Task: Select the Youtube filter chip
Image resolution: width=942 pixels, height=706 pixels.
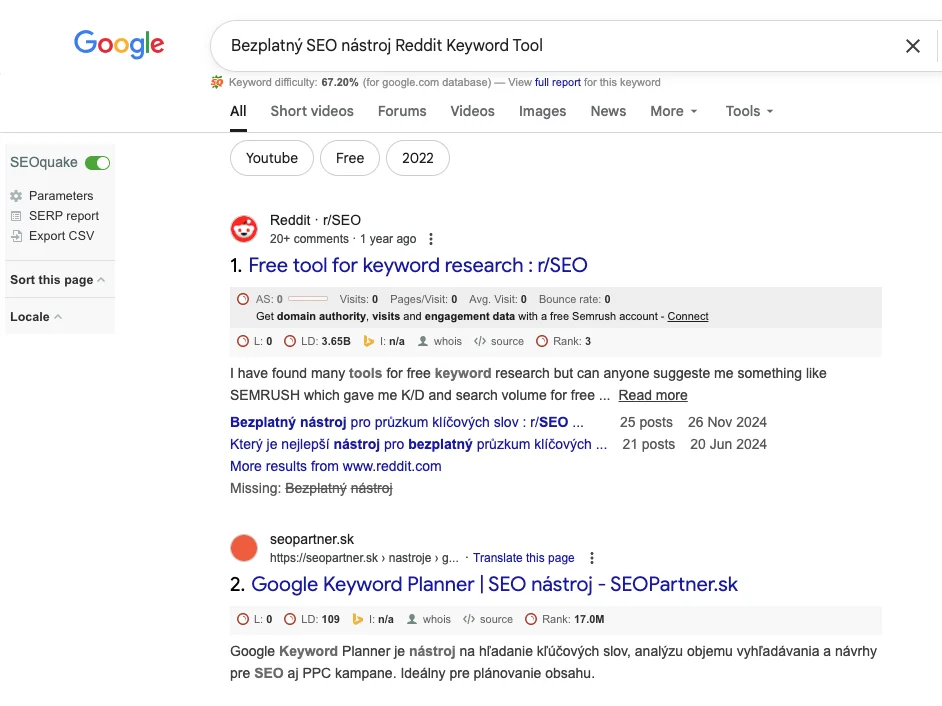Action: pyautogui.click(x=272, y=158)
